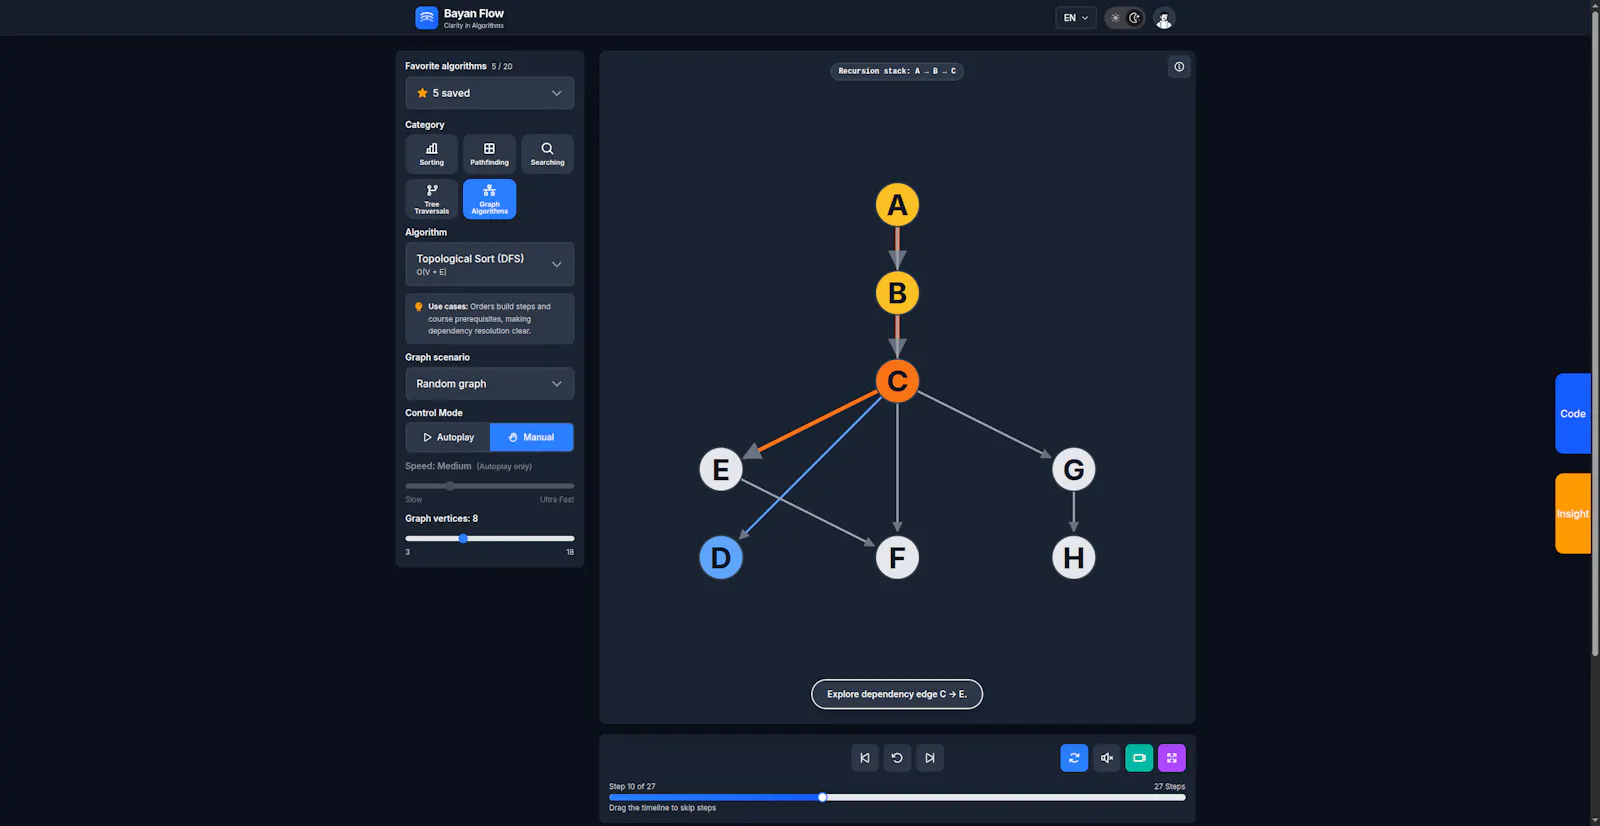This screenshot has width=1600, height=826.
Task: Reset the visualization with restart icon
Action: pos(897,758)
